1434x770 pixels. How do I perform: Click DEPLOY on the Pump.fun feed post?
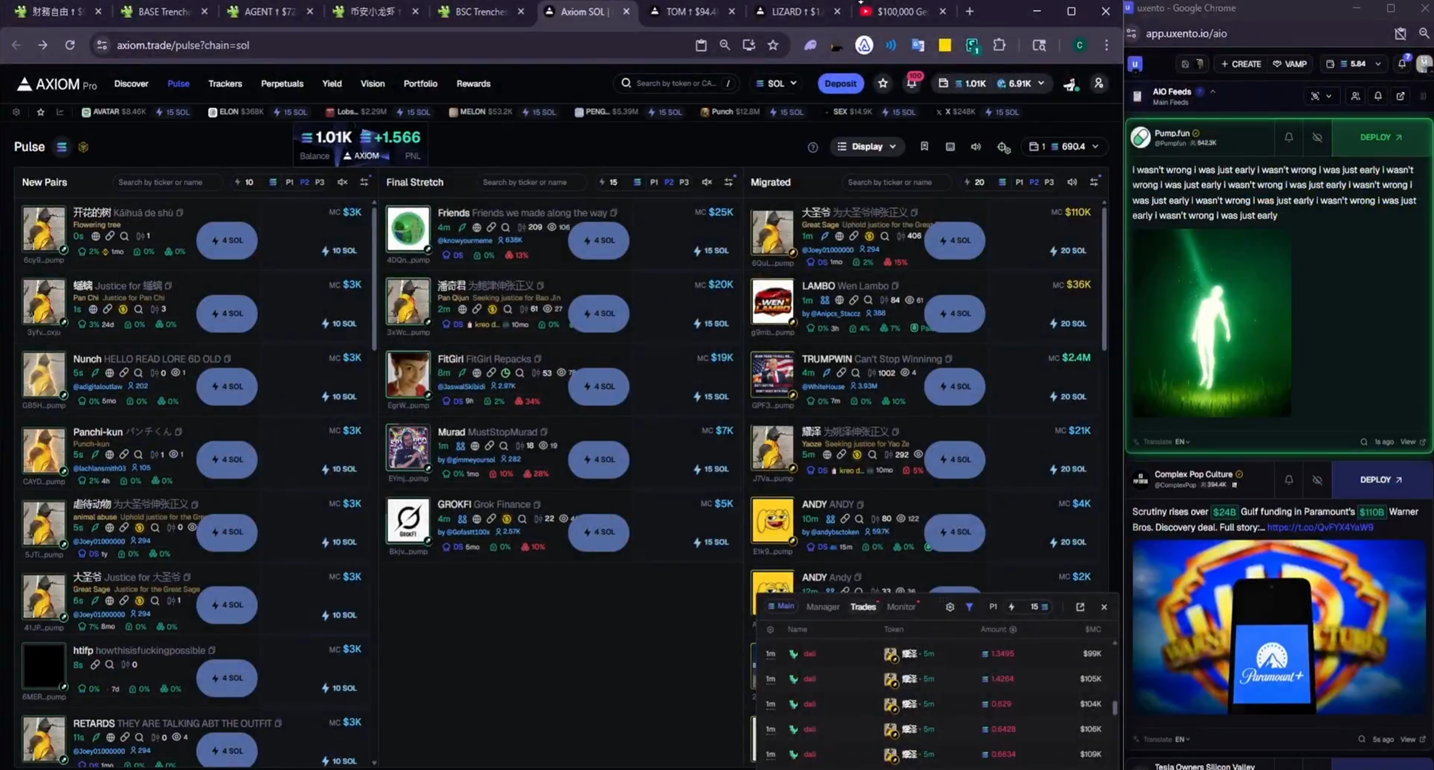(1380, 138)
